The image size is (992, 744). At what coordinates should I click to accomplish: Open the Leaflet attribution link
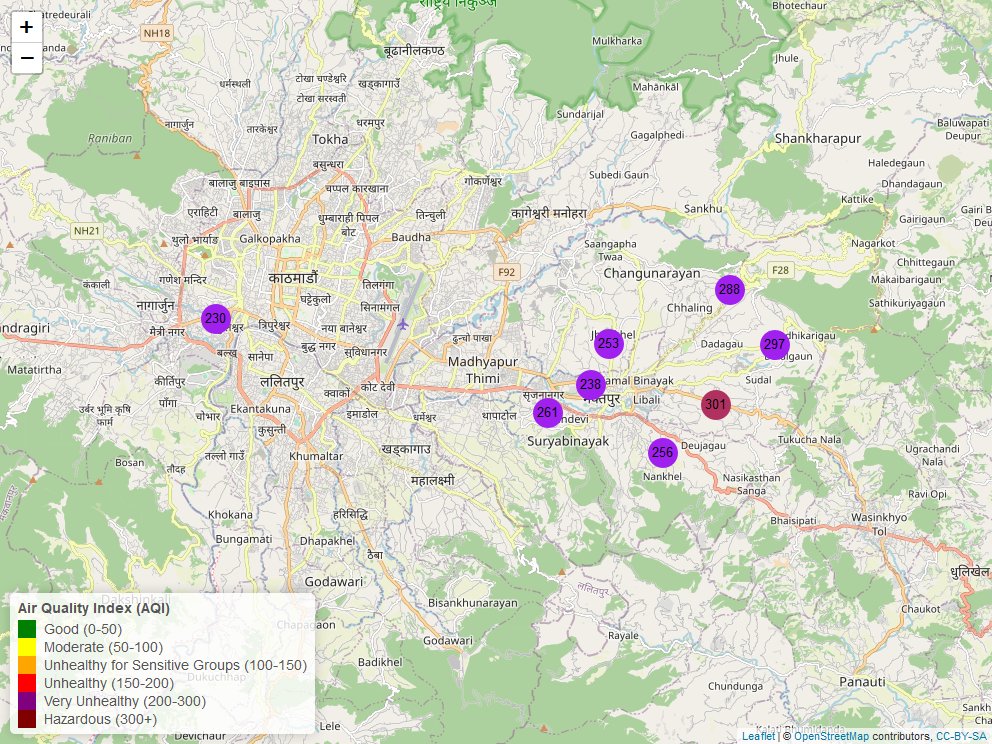click(x=758, y=736)
